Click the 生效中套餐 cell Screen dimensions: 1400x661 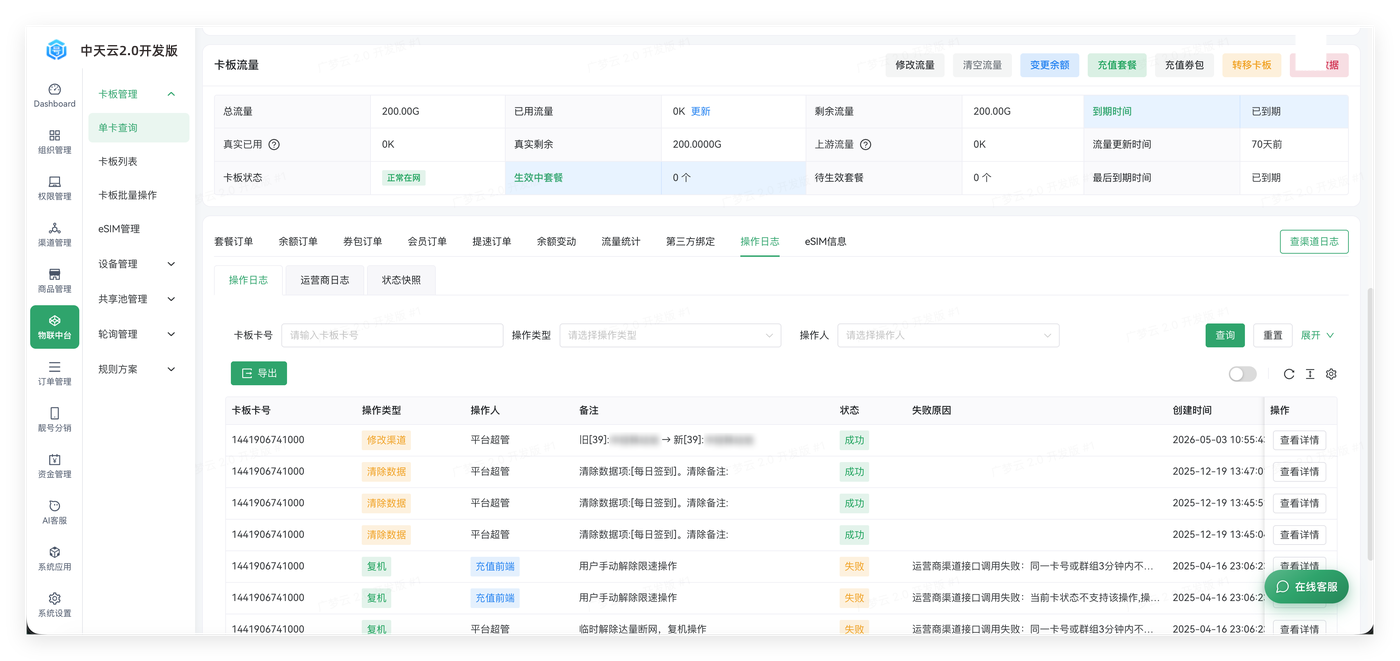click(582, 177)
